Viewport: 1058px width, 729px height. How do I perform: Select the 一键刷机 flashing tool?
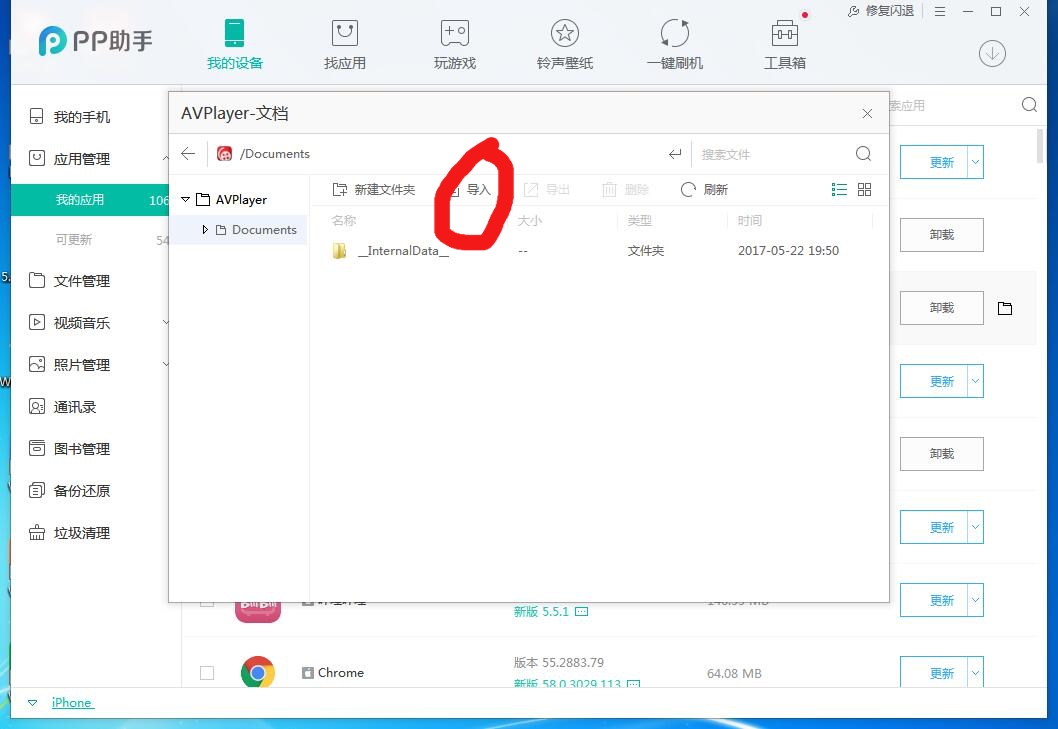point(674,42)
